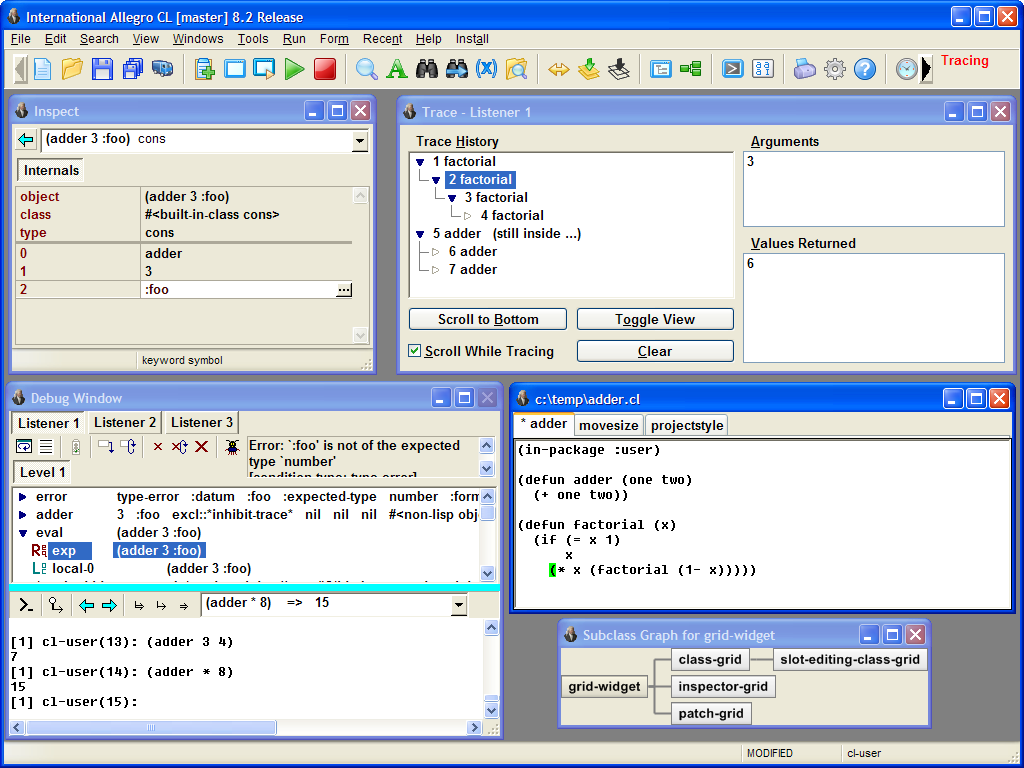
Task: Collapse the eval stack frame
Action: pyautogui.click(x=23, y=533)
